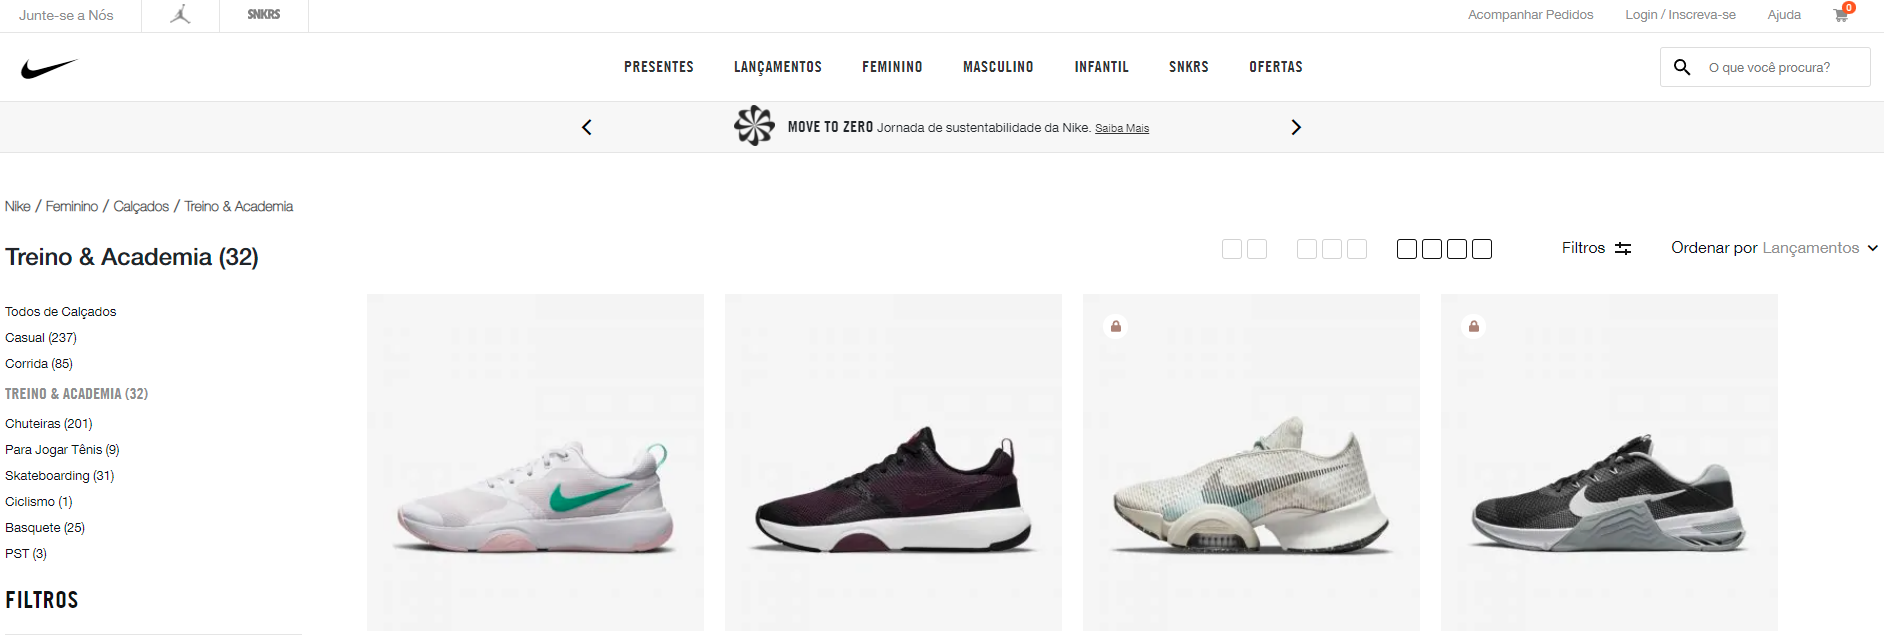Click the search magnifier icon

[1682, 67]
